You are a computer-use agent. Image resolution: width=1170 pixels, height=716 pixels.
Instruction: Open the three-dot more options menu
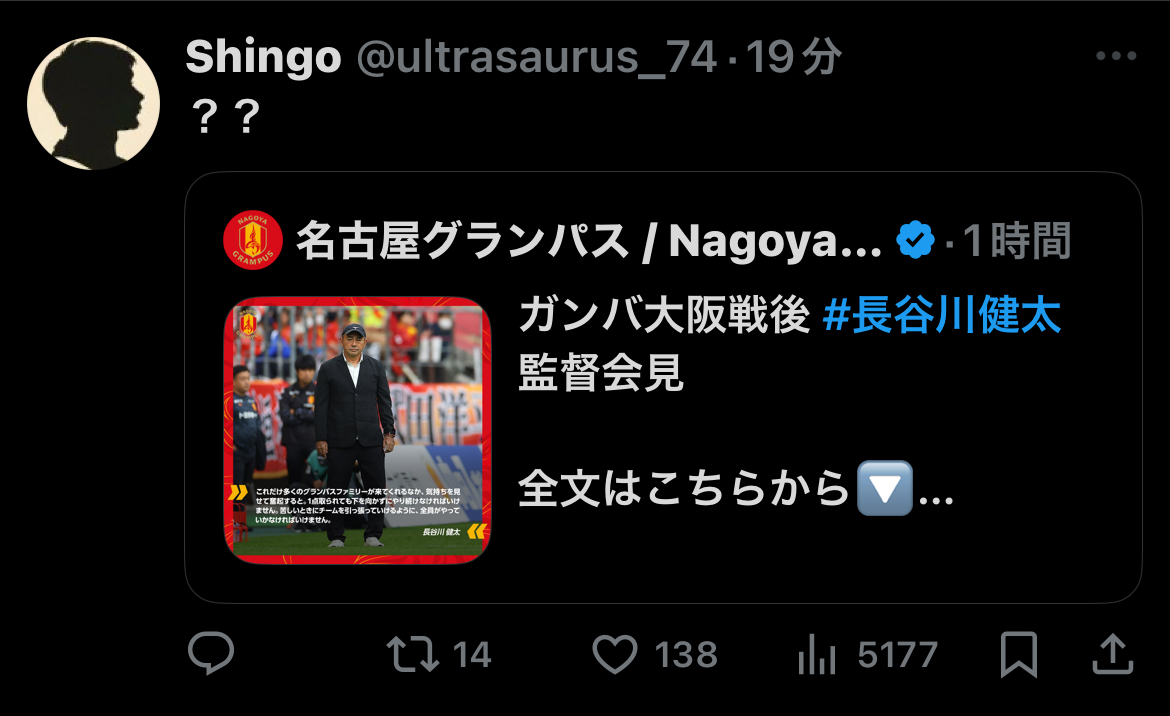point(1116,56)
